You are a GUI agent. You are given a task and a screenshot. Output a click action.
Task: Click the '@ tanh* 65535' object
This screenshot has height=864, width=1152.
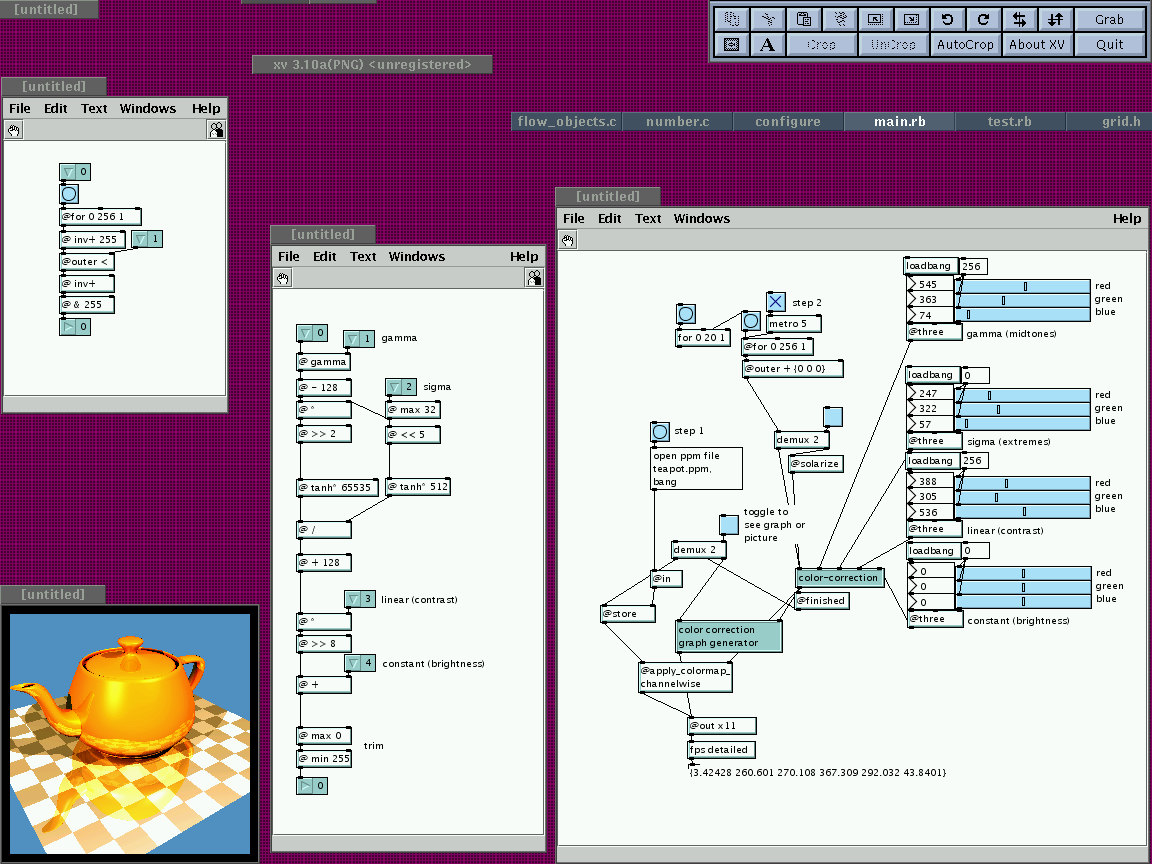coord(337,487)
